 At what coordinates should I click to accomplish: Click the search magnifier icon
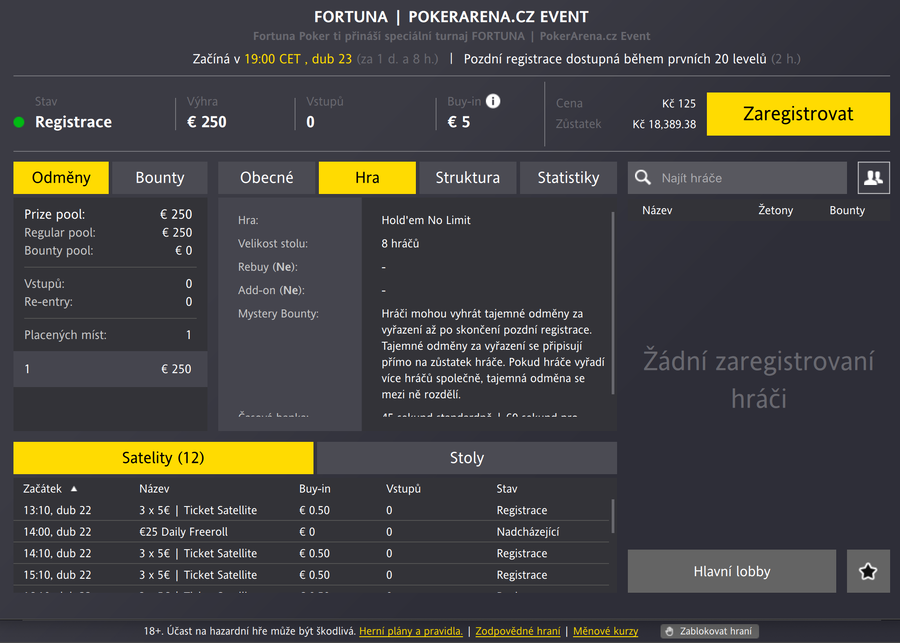[x=643, y=177]
